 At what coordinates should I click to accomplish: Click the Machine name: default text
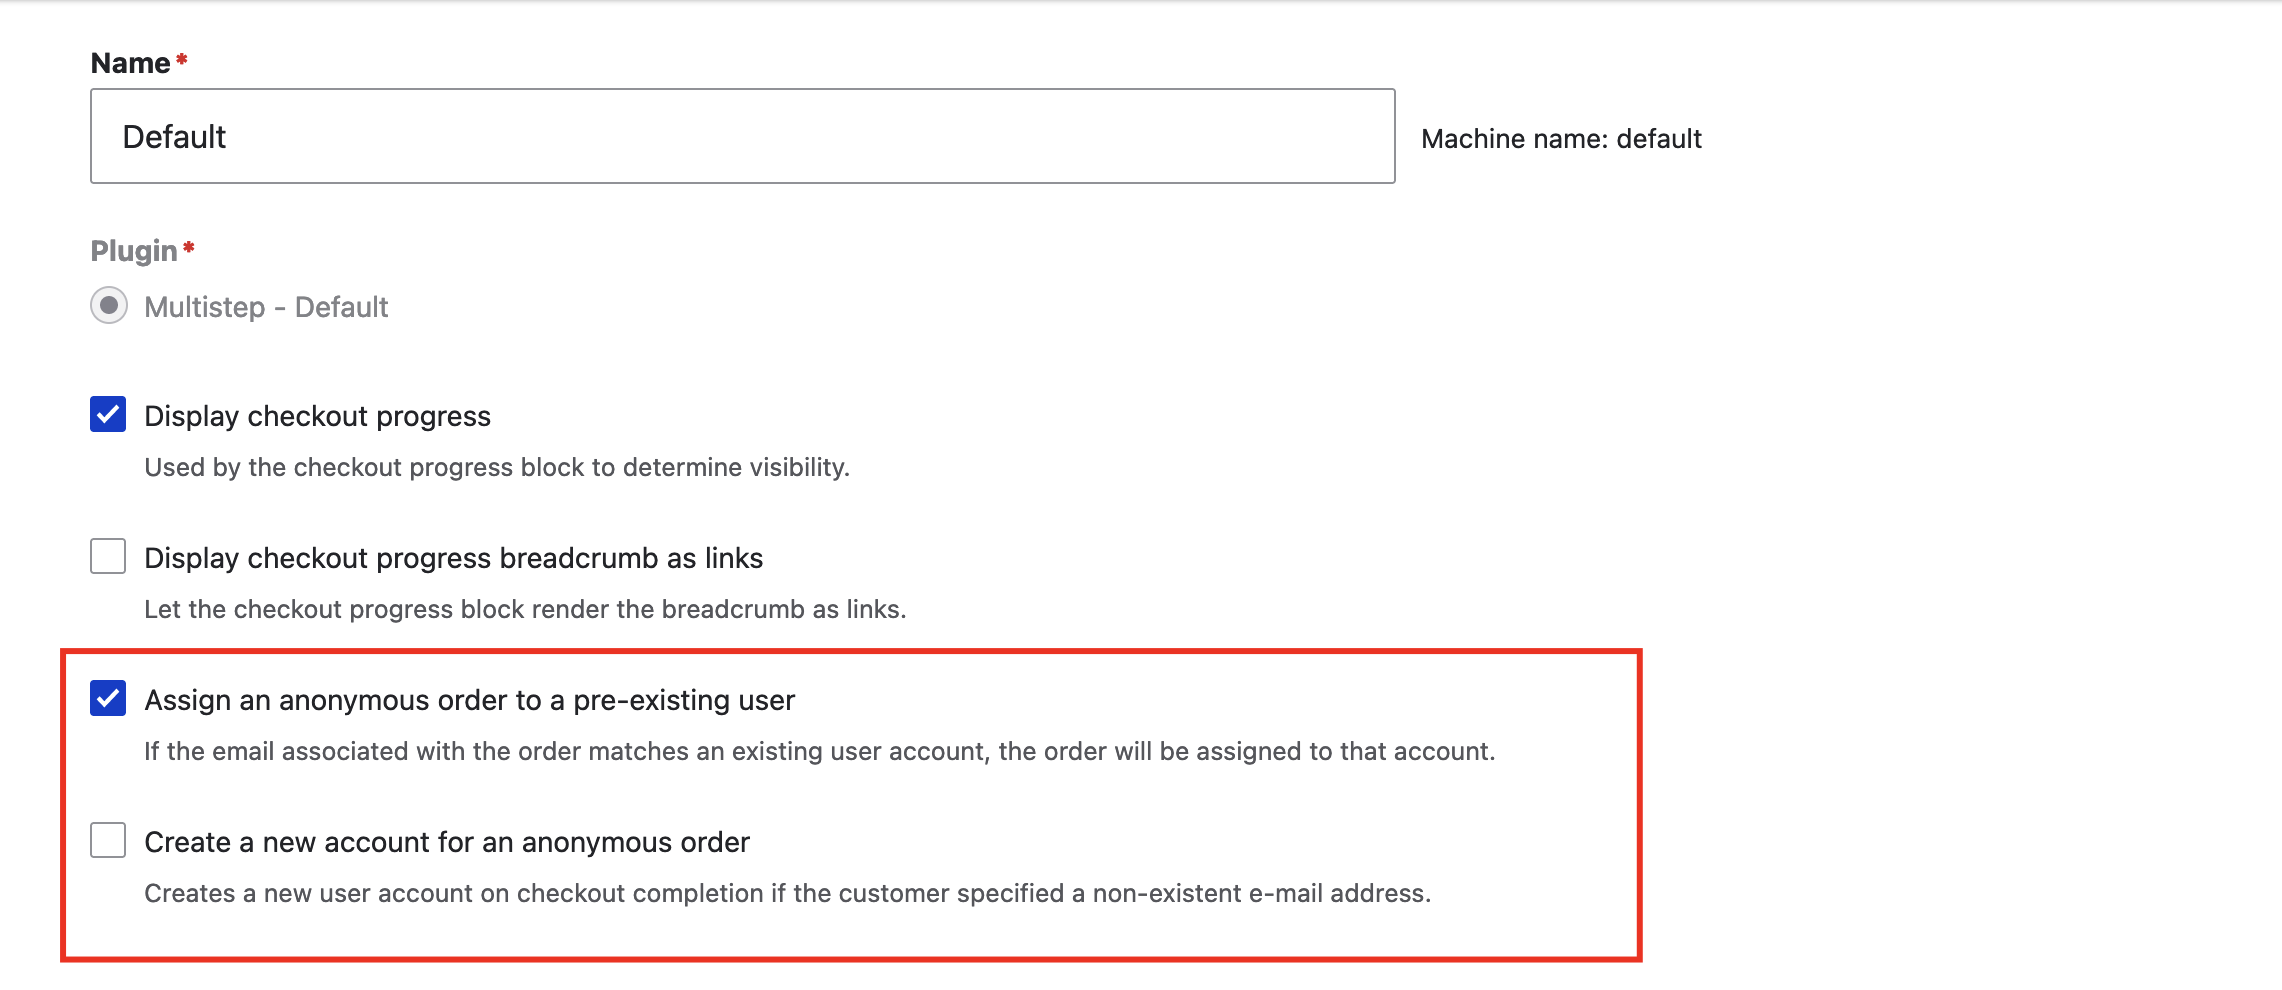[x=1560, y=139]
